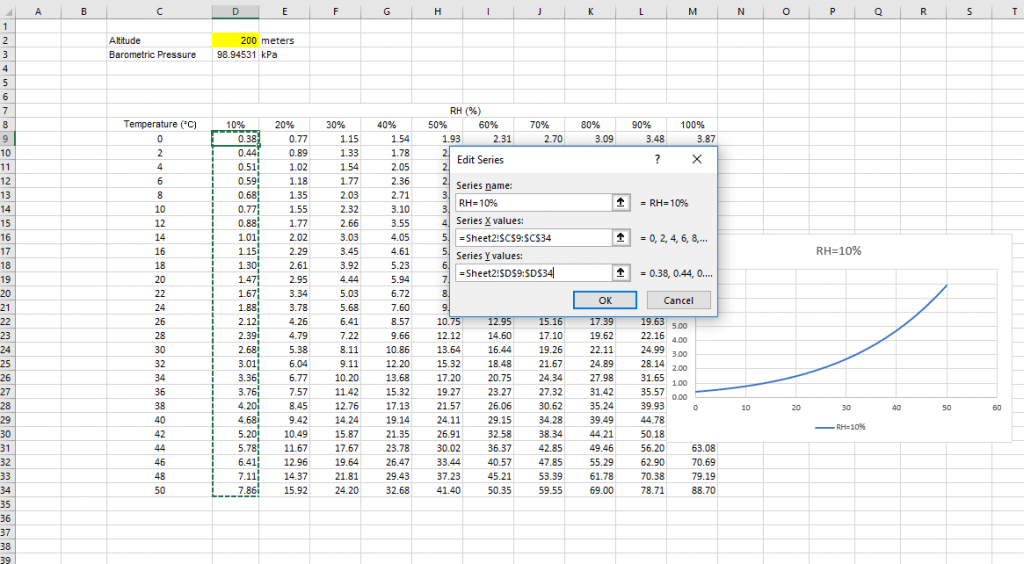The width and height of the screenshot is (1024, 564).
Task: Select the meters unit cell
Action: pyautogui.click(x=284, y=40)
